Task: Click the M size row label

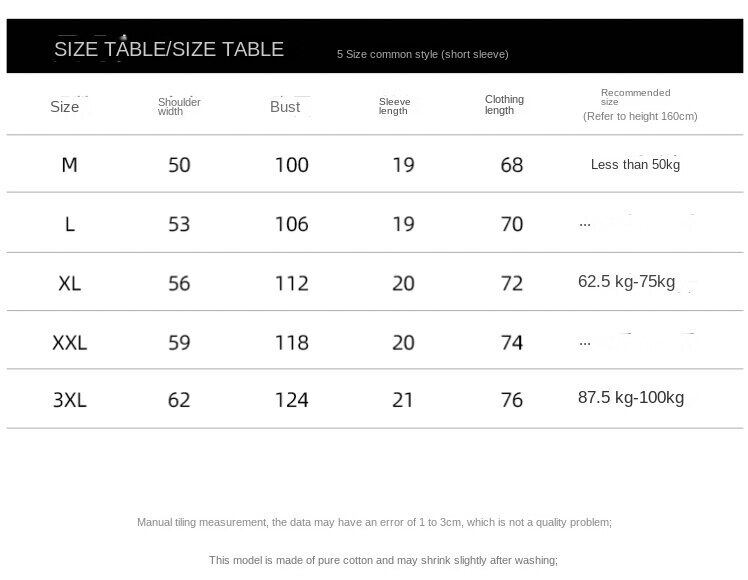Action: point(69,165)
